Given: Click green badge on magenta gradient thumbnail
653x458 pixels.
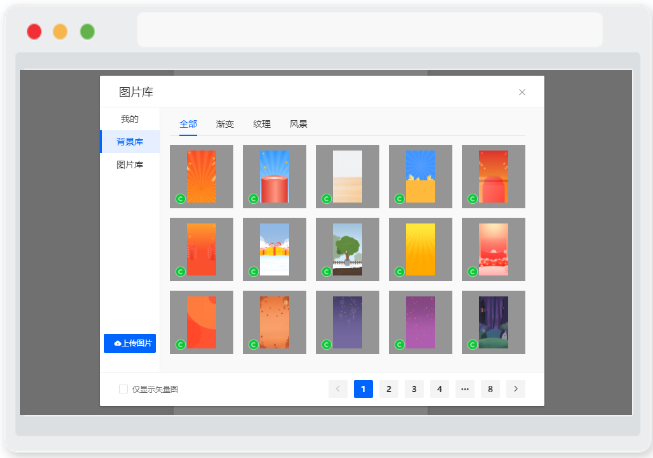Looking at the screenshot, I should coord(399,345).
